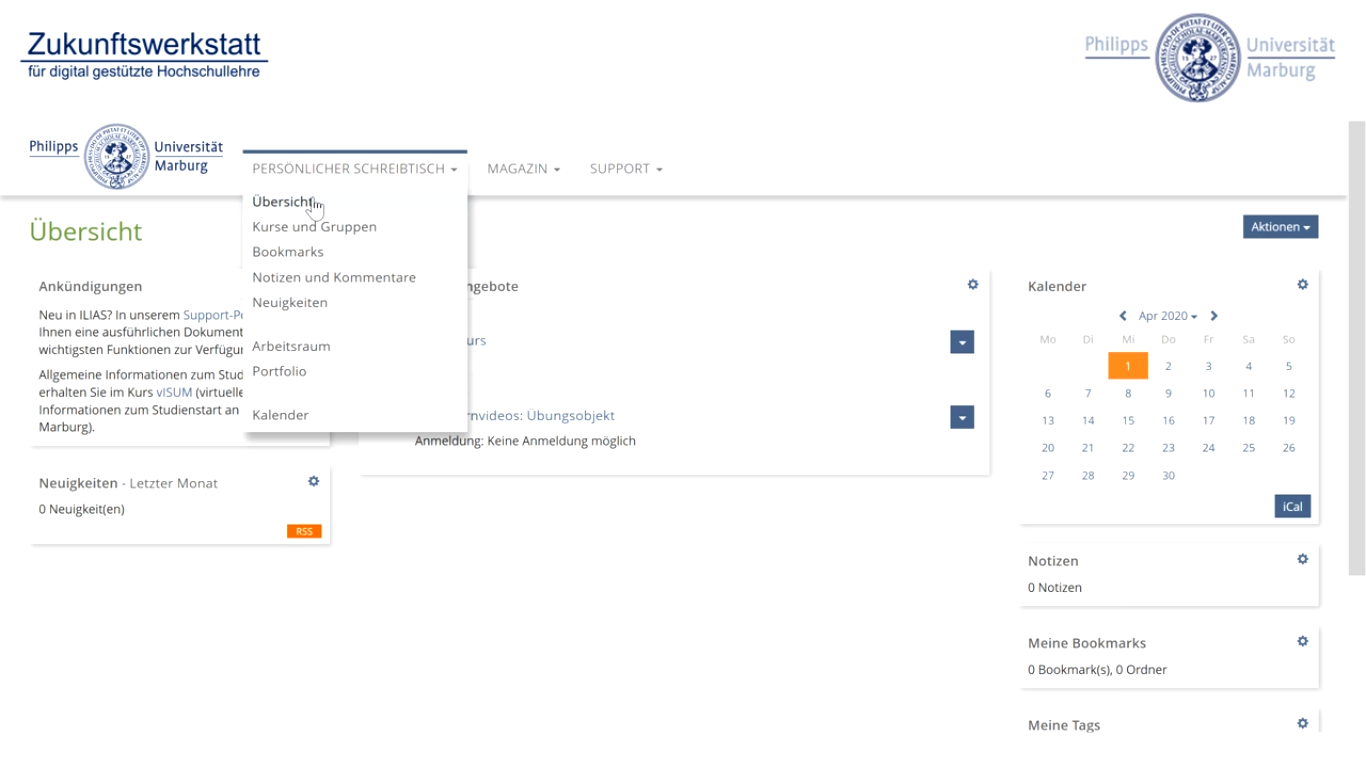Open Meine Bookmarks settings gear
Screen dimensions: 1366x768
coord(1302,642)
